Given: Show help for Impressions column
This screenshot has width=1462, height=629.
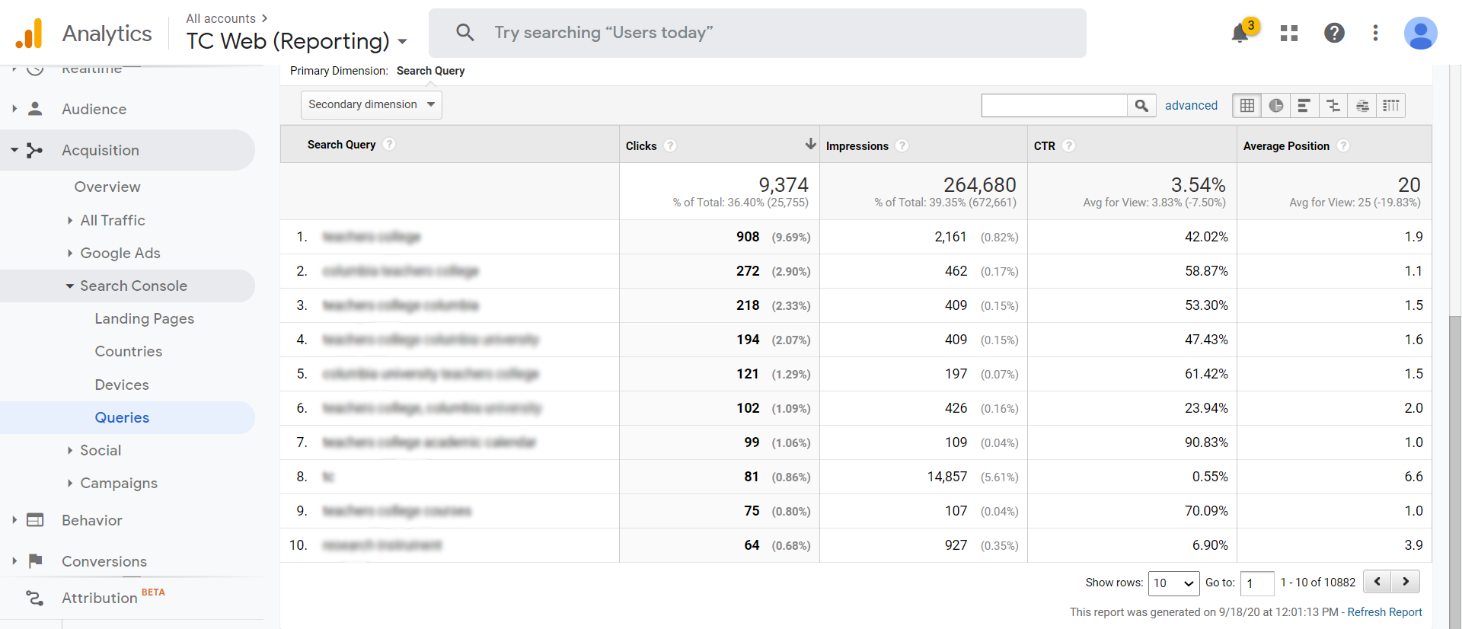Looking at the screenshot, I should pyautogui.click(x=902, y=145).
